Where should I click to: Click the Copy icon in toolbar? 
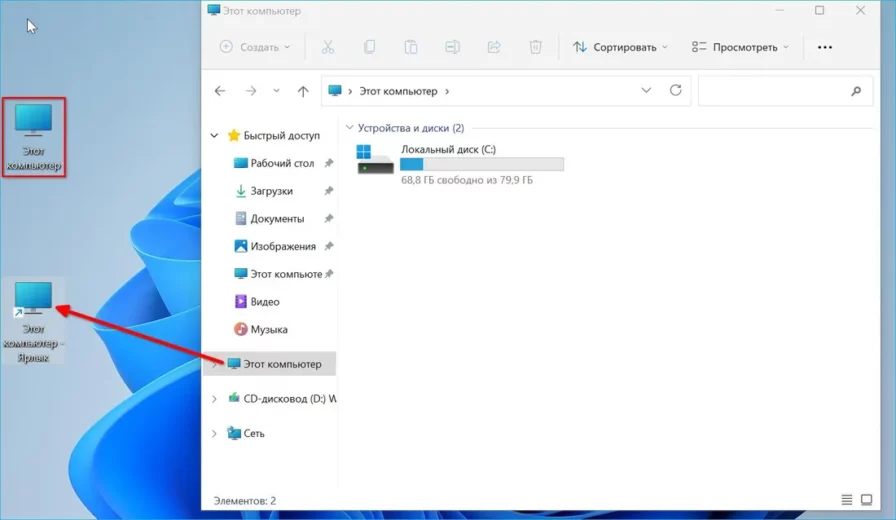click(x=369, y=47)
